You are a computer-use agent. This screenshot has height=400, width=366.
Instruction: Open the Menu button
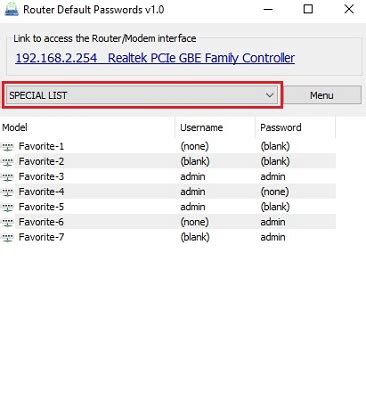coord(322,95)
